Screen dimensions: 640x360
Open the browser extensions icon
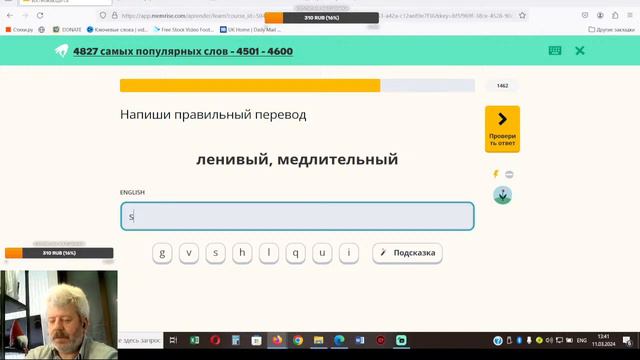(x=615, y=16)
